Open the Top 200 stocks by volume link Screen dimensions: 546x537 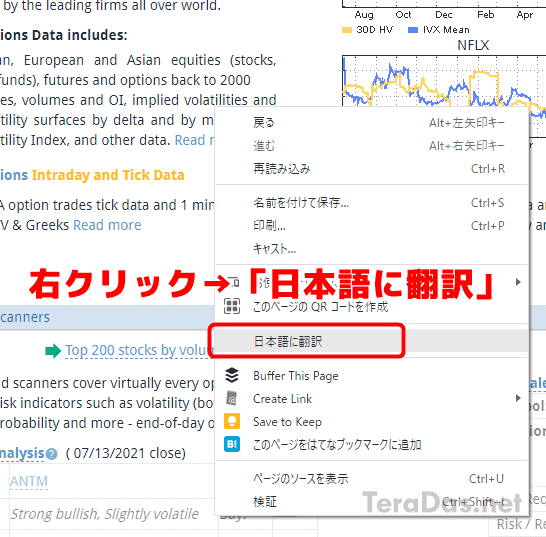pyautogui.click(x=140, y=350)
